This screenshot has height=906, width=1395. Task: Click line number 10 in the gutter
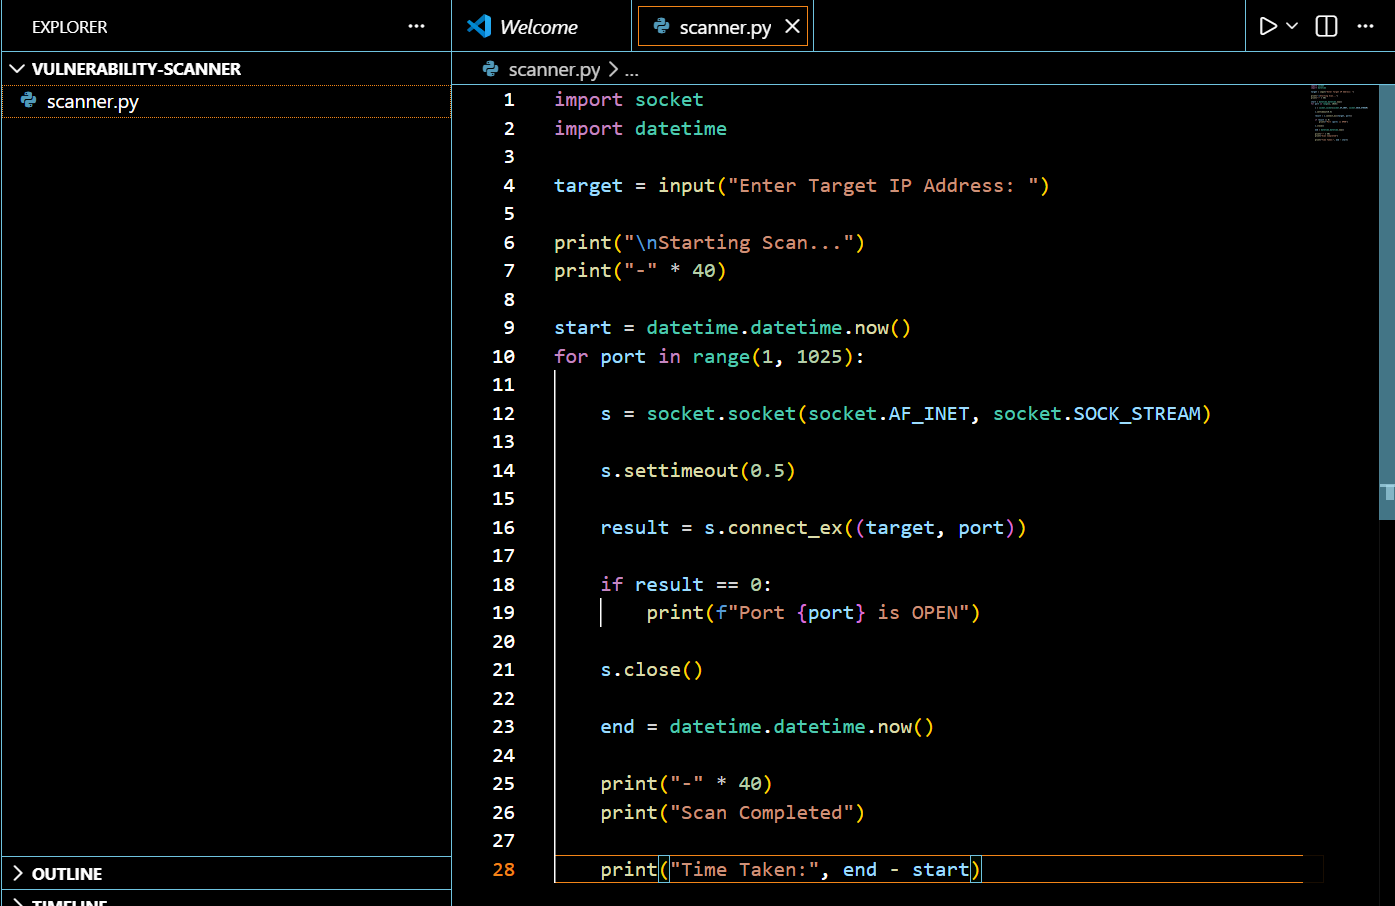(x=503, y=357)
